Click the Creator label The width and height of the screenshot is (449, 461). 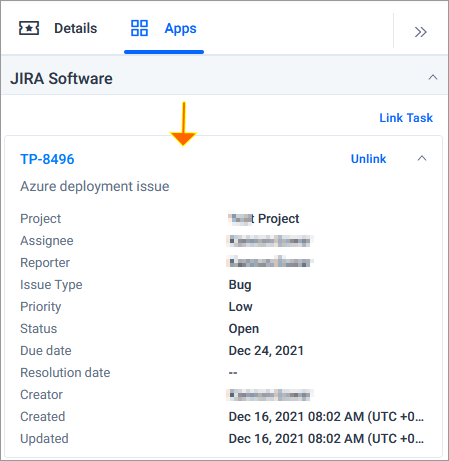click(41, 395)
